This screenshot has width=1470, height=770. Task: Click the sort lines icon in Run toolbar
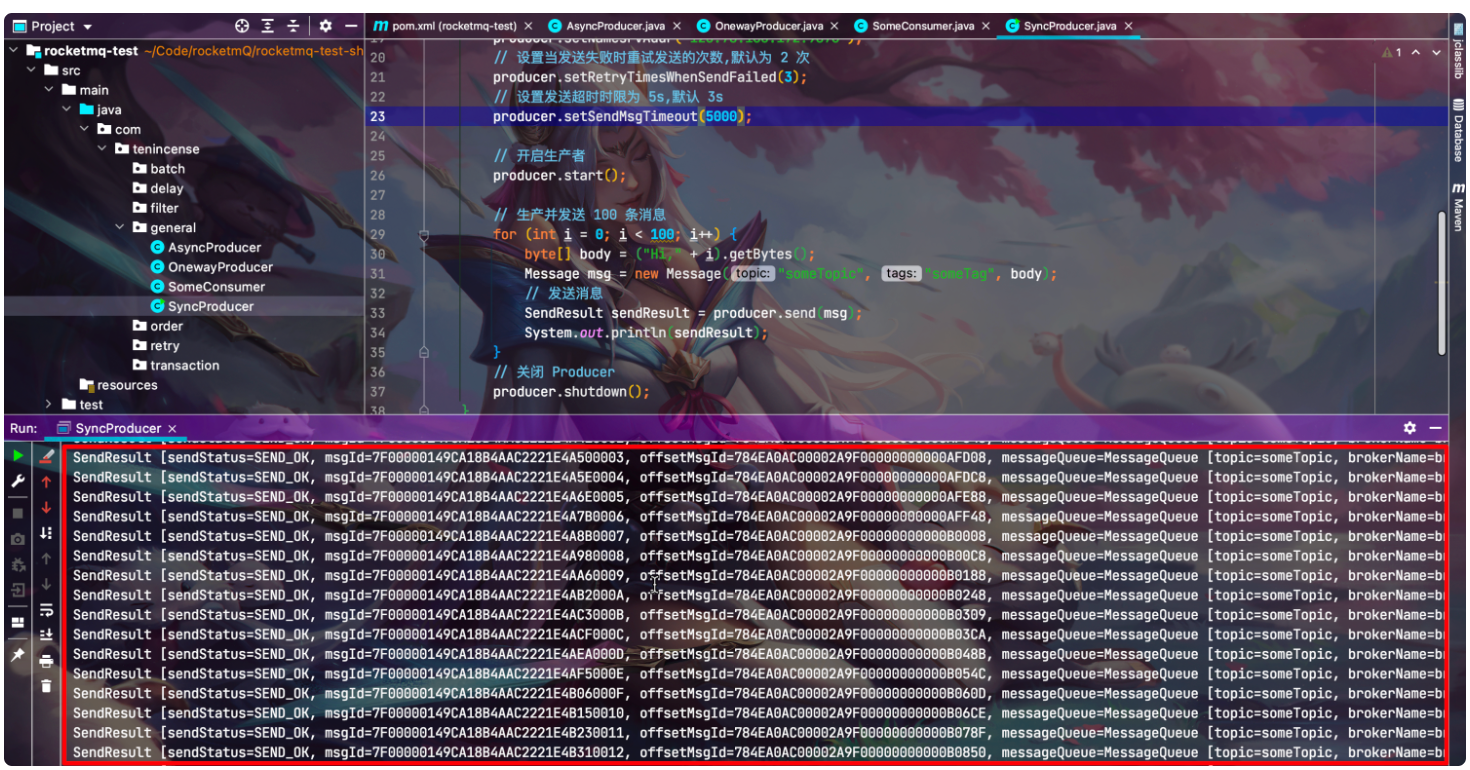(46, 534)
